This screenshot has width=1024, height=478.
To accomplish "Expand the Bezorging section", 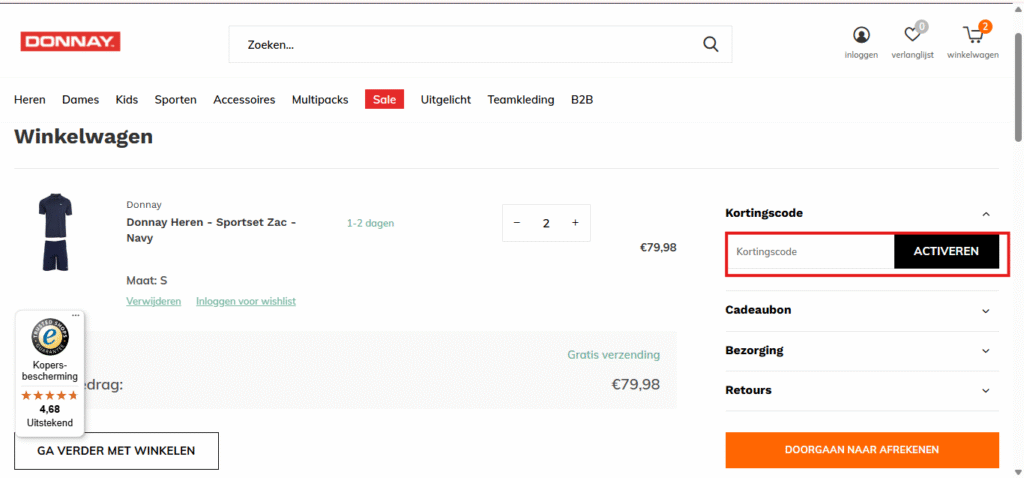I will click(x=985, y=351).
